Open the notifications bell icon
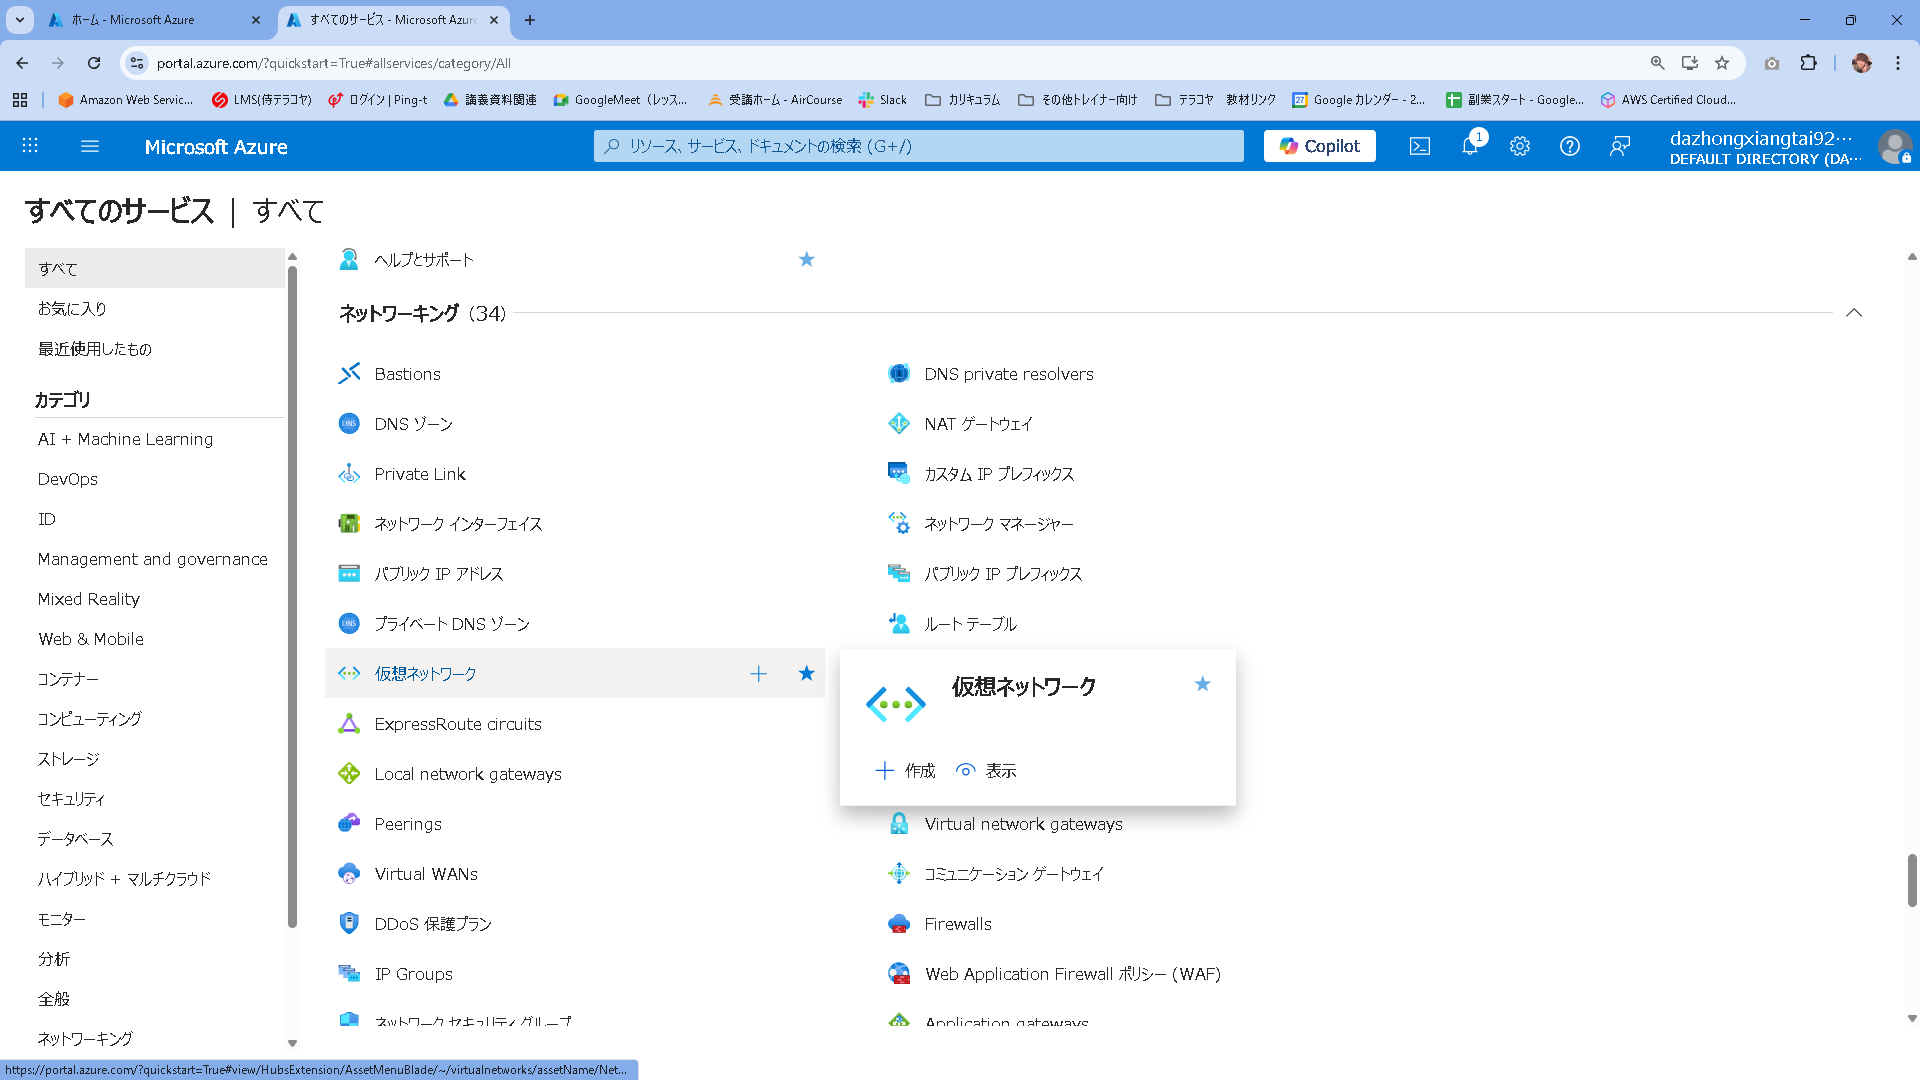Viewport: 1920px width, 1080px height. pyautogui.click(x=1469, y=147)
